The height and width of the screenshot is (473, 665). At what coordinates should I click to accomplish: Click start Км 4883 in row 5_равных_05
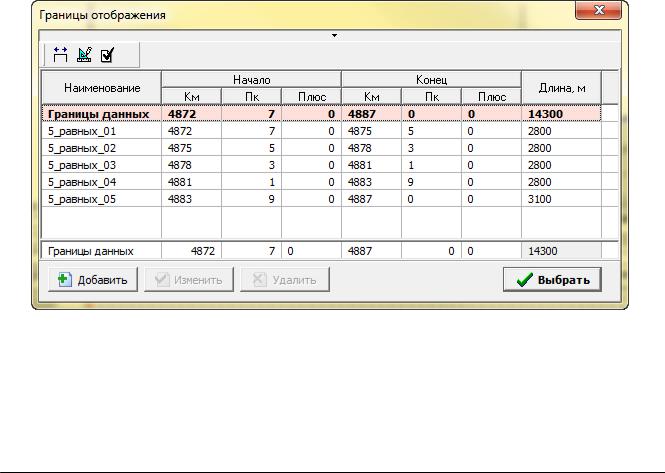tap(192, 199)
